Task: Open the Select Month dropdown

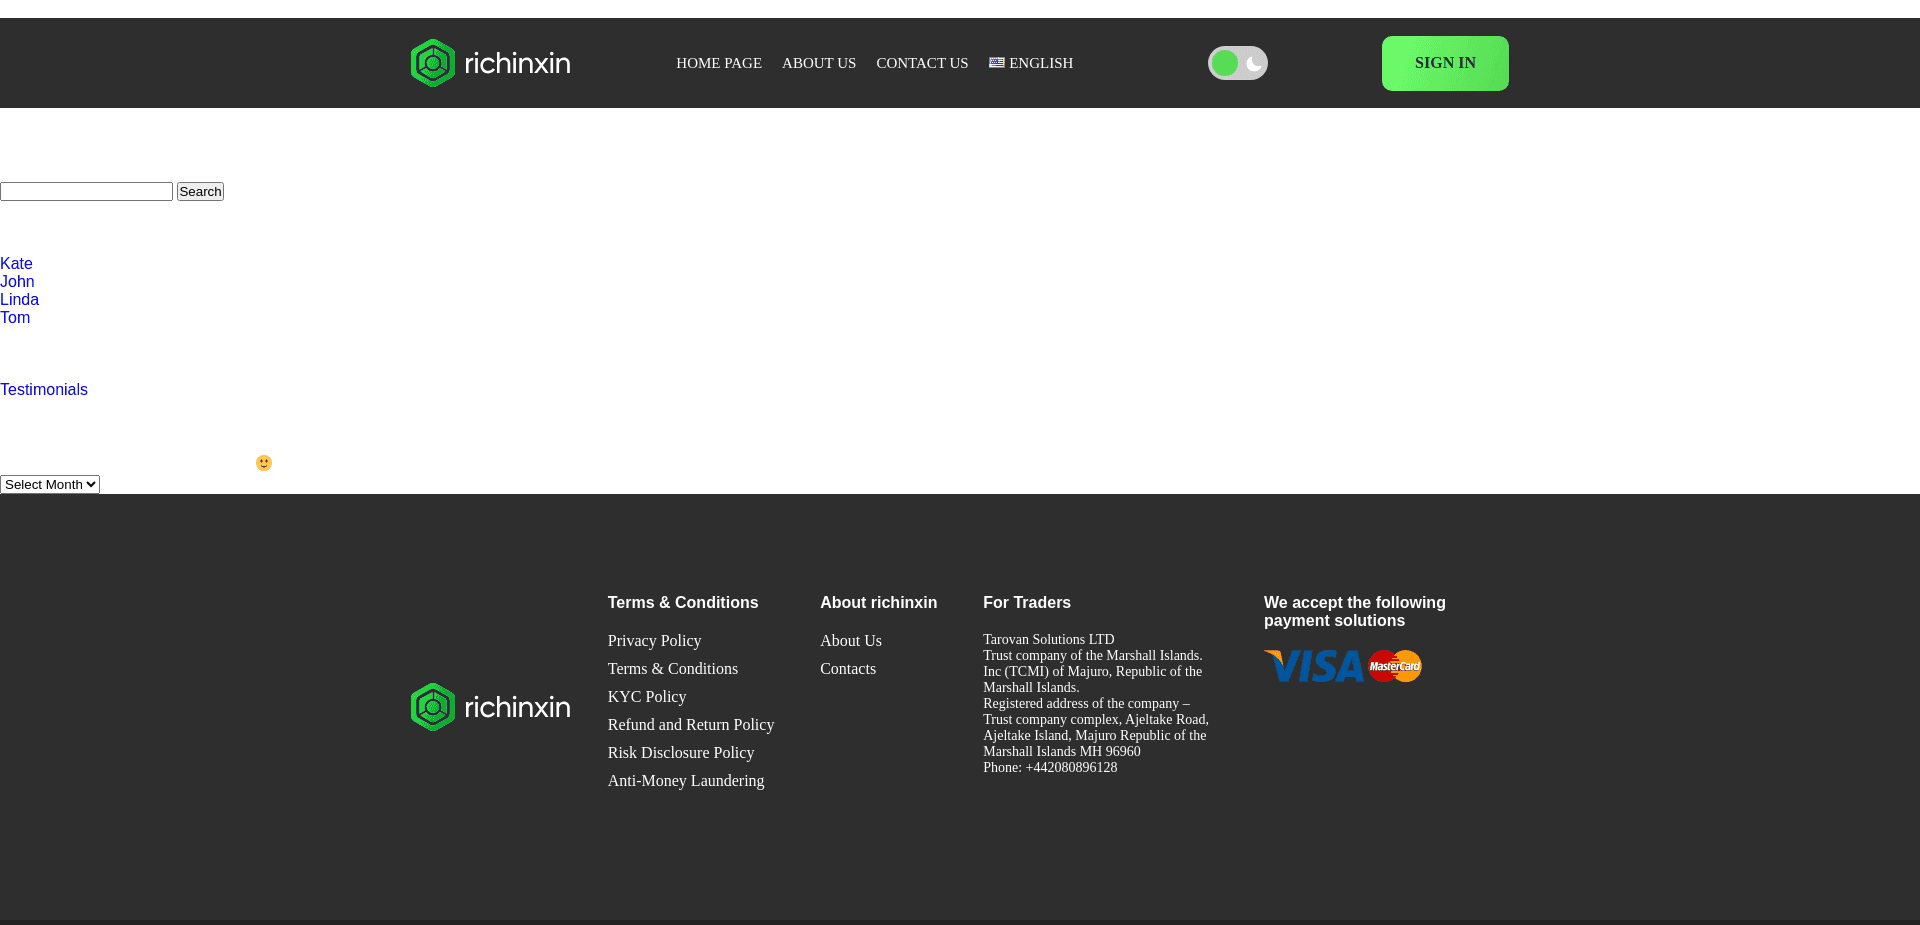Action: point(50,484)
